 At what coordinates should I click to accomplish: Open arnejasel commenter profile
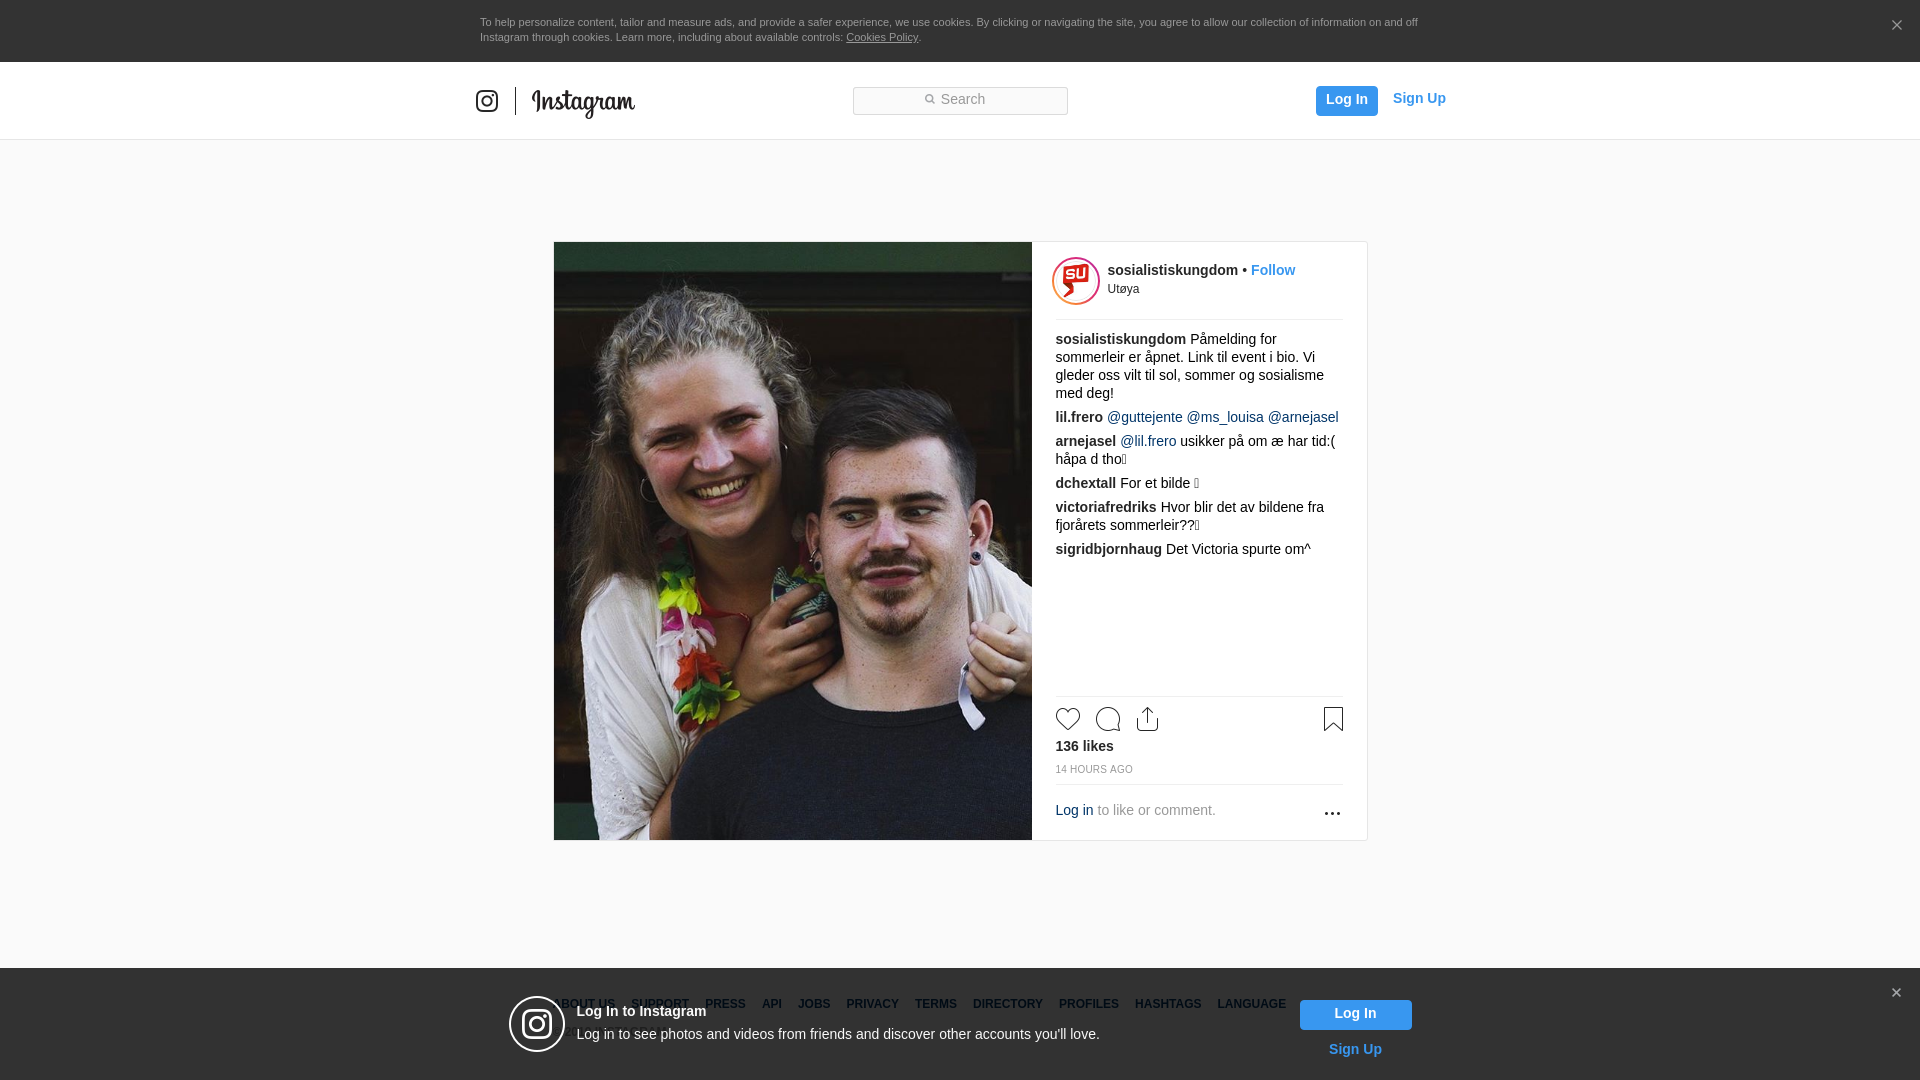[x=1085, y=441]
